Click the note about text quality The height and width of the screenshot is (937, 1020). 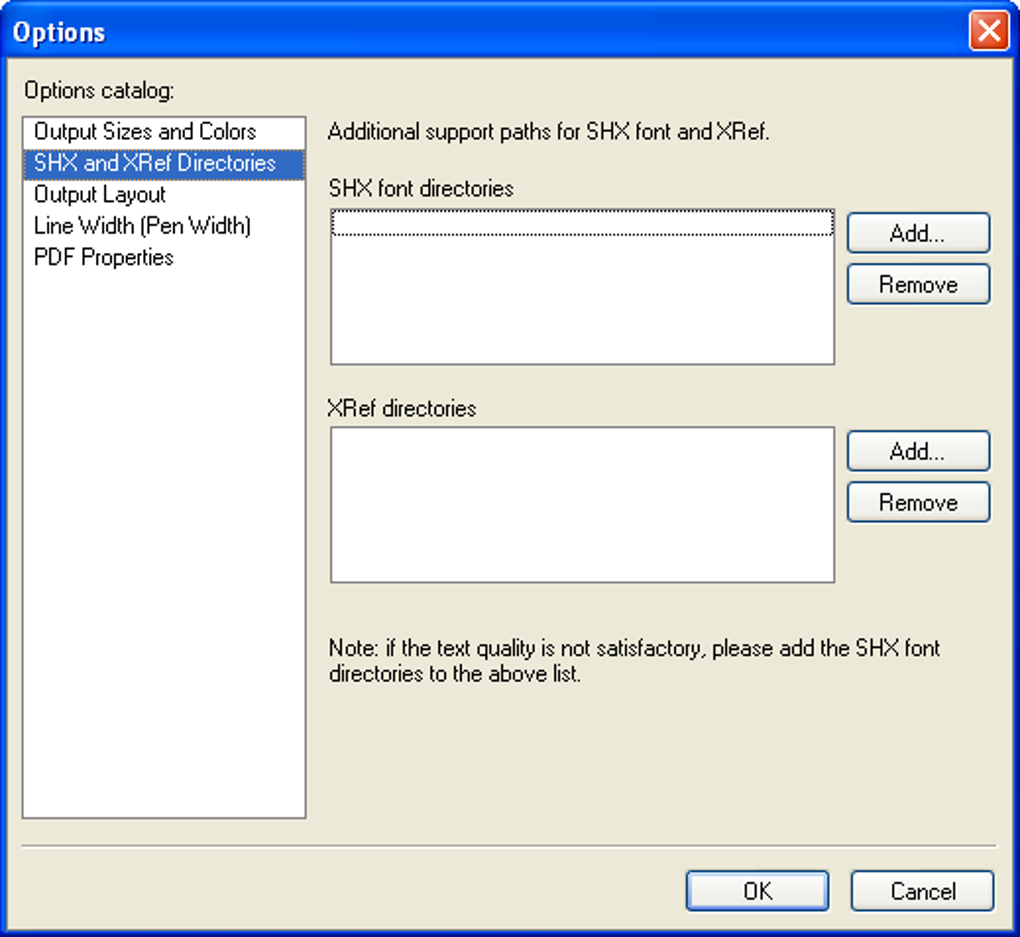pos(634,661)
